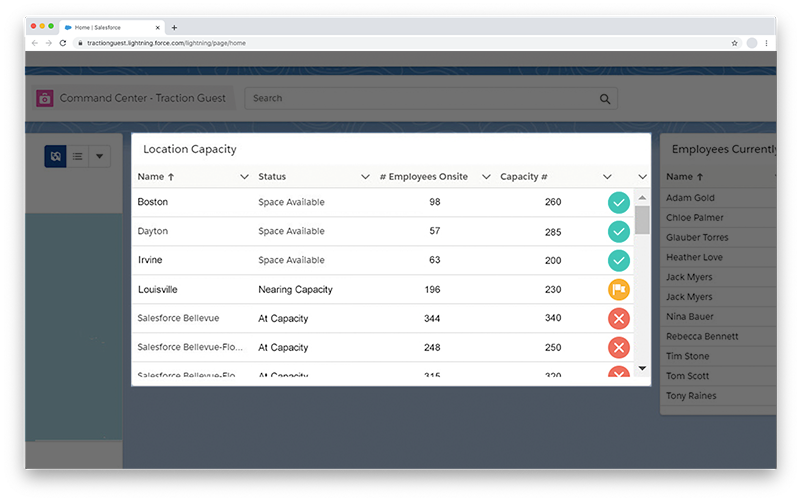Click the 344 employees onsite value
This screenshot has height=501, width=800.
(432, 318)
